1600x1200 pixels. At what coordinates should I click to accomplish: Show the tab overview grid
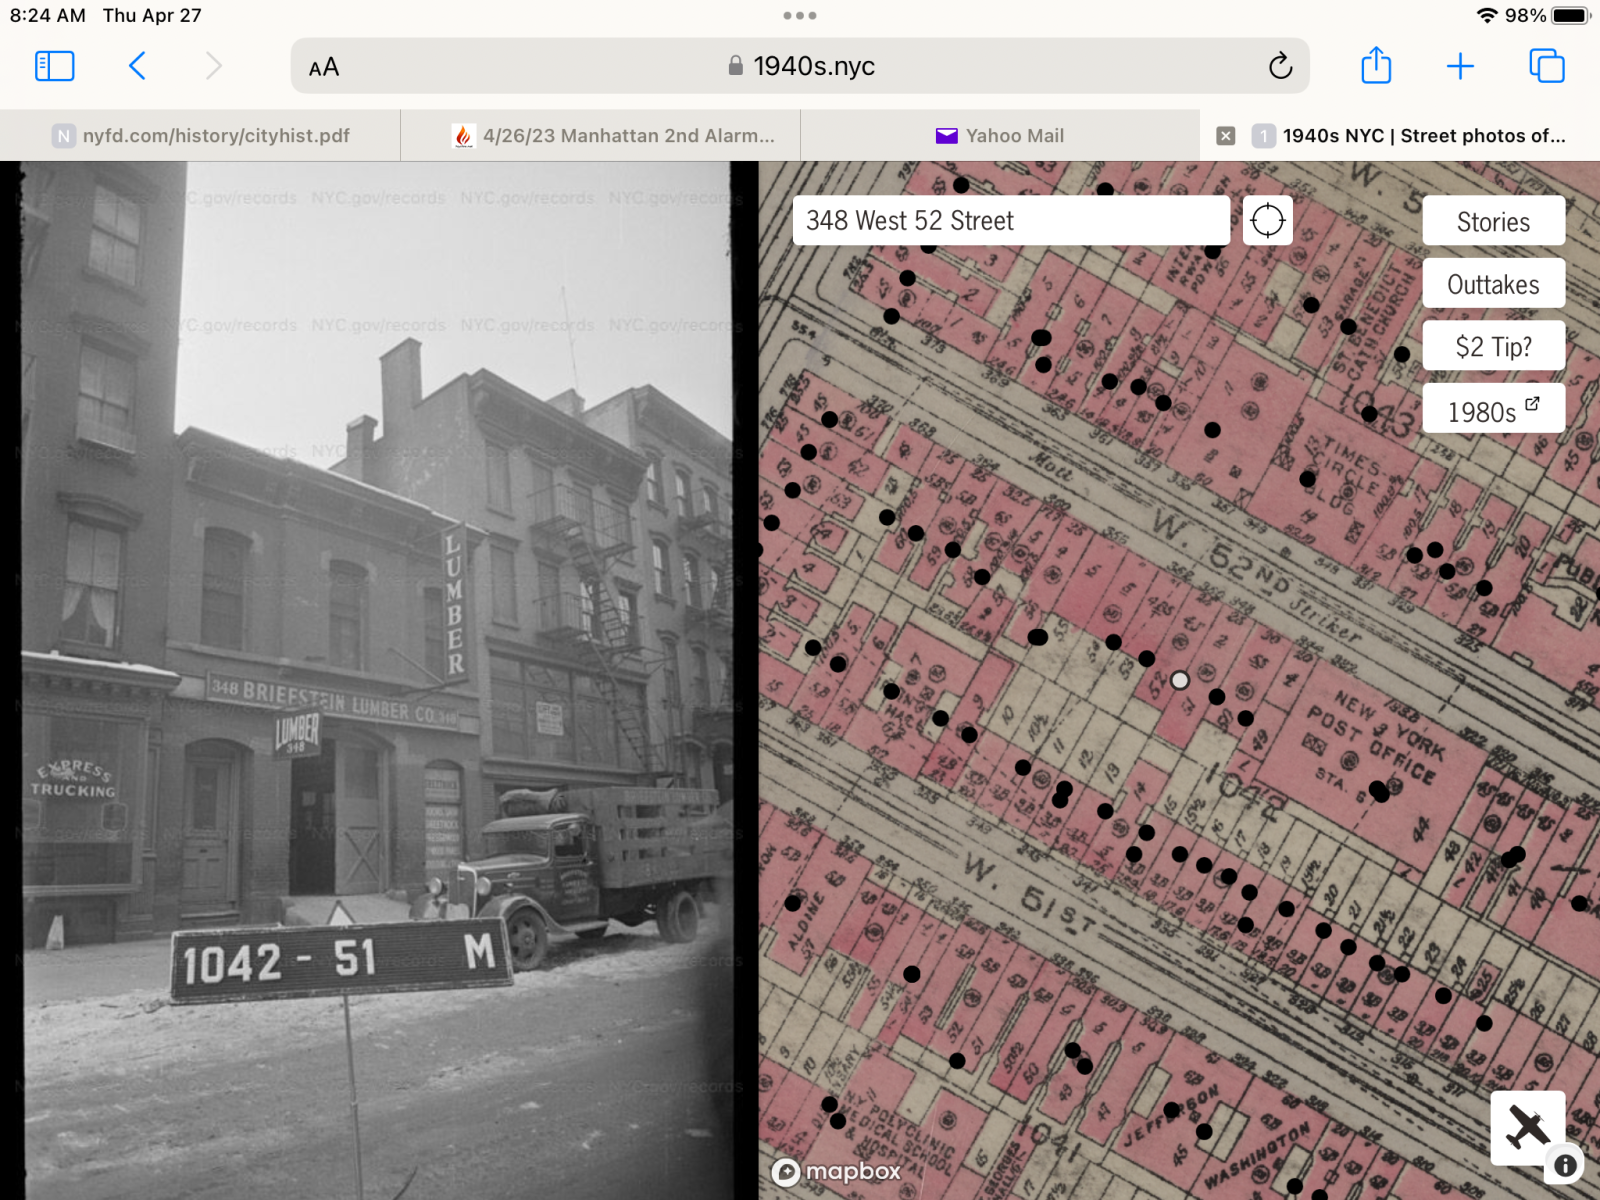(1547, 66)
